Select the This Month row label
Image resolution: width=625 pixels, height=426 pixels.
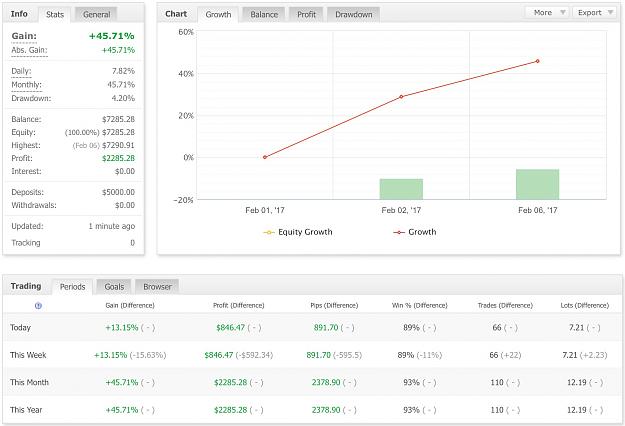pos(29,382)
